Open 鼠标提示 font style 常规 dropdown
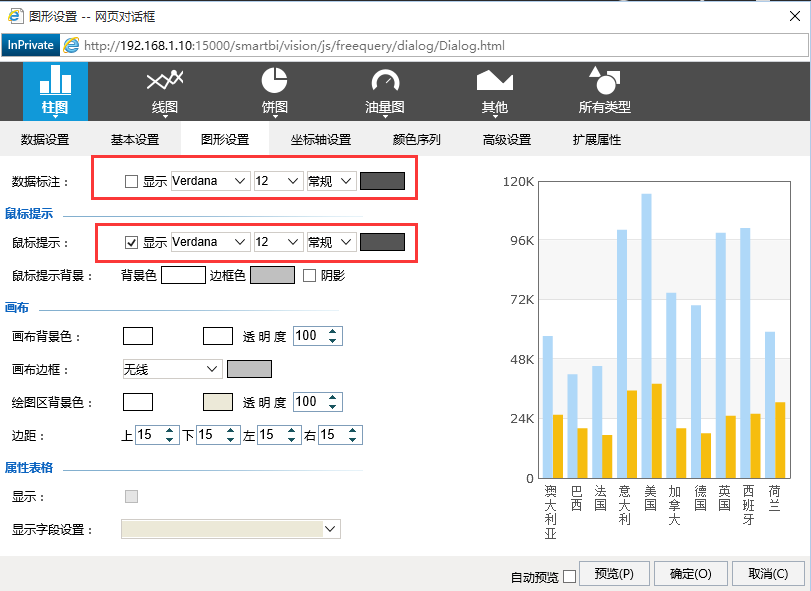 [332, 242]
